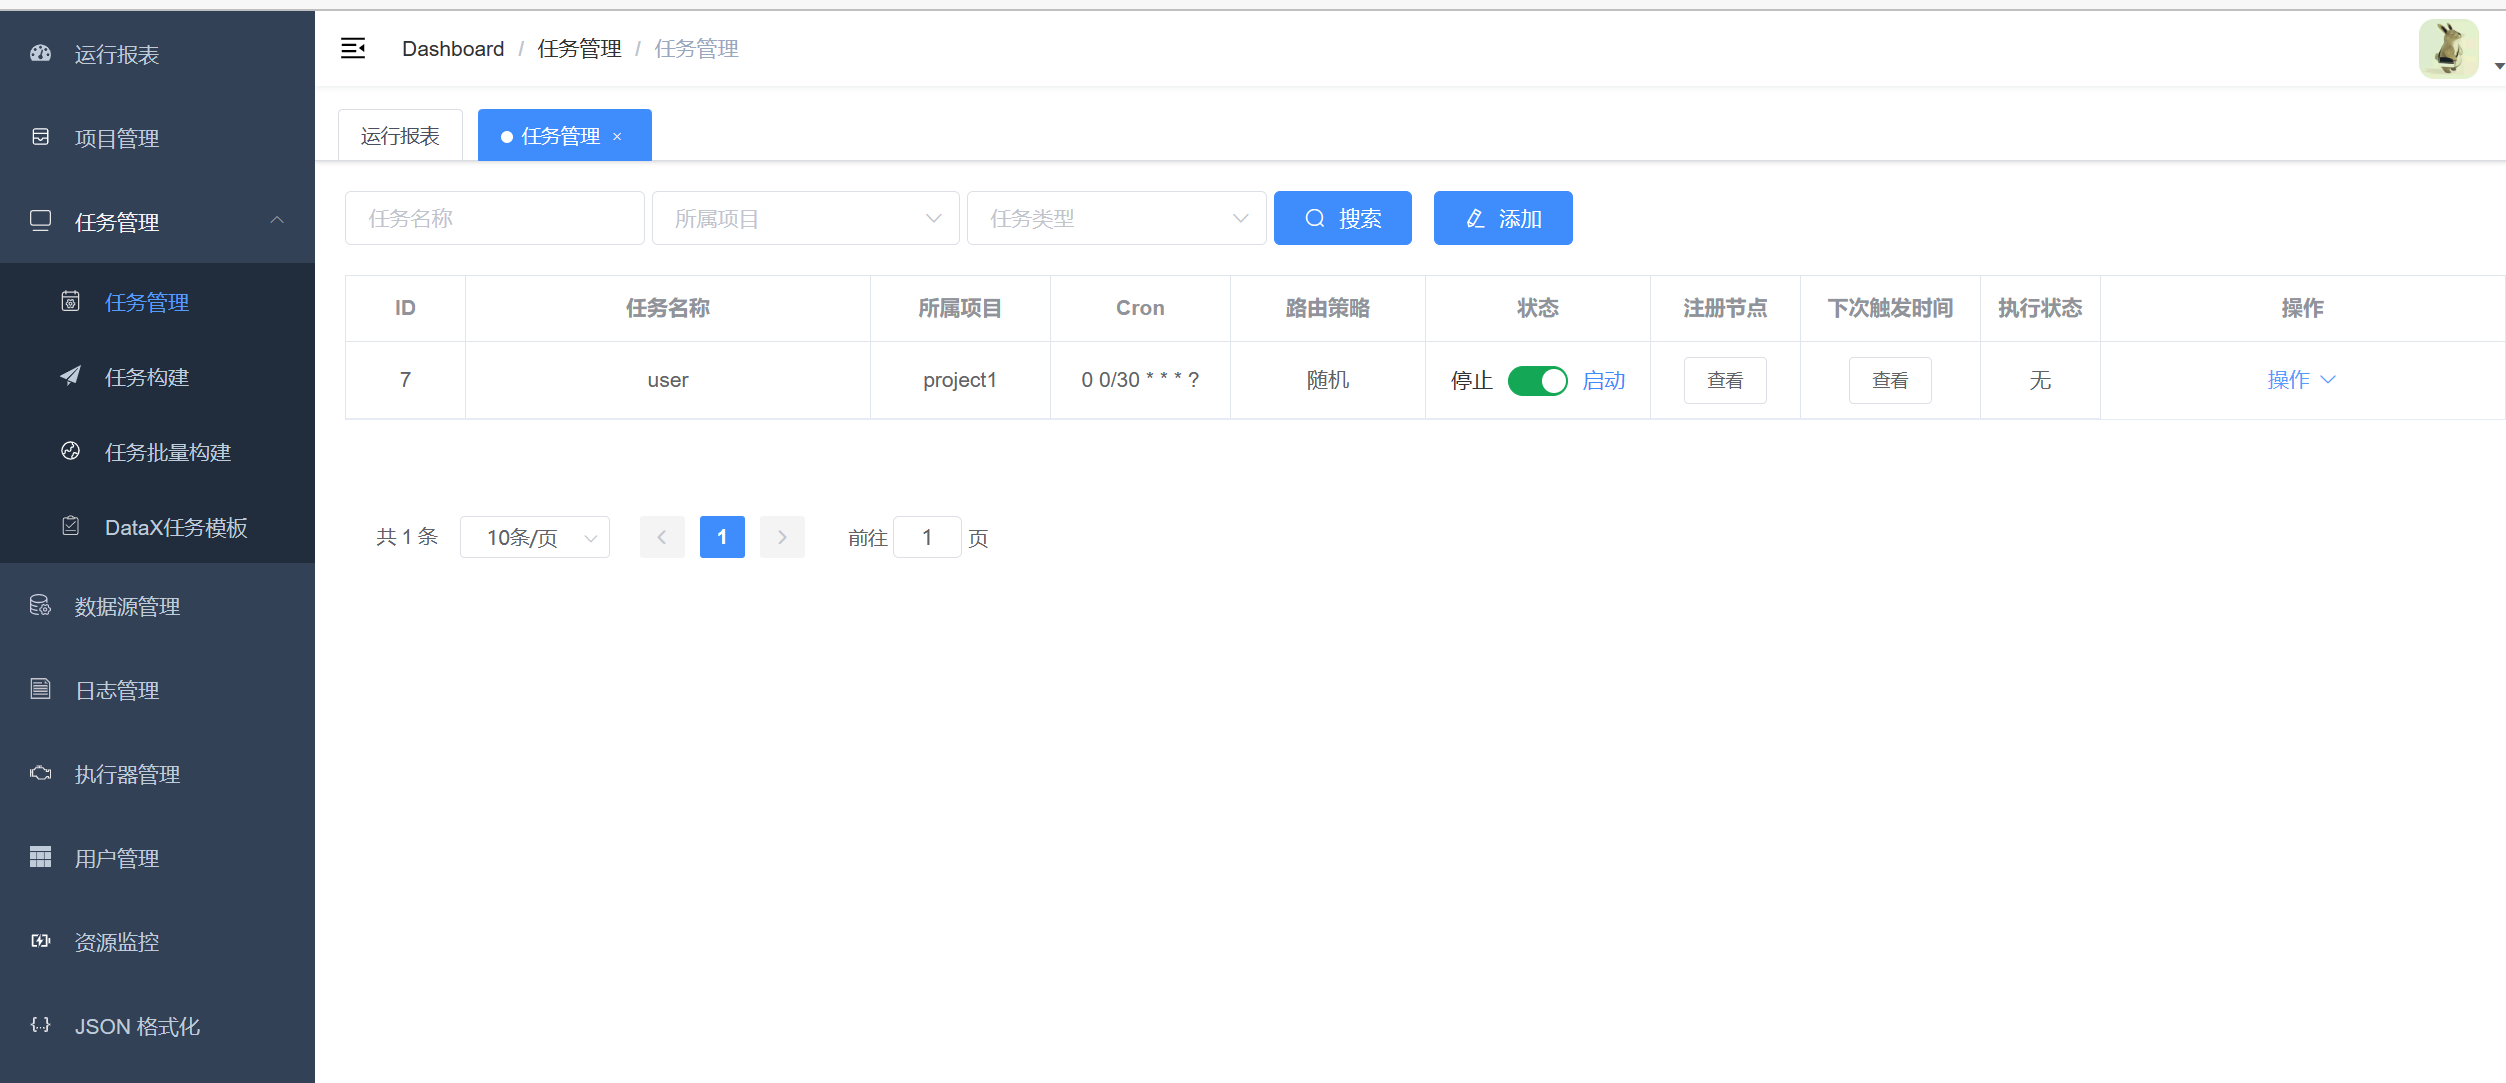
Task: Click the 数据源管理 database icon
Action: tap(40, 605)
